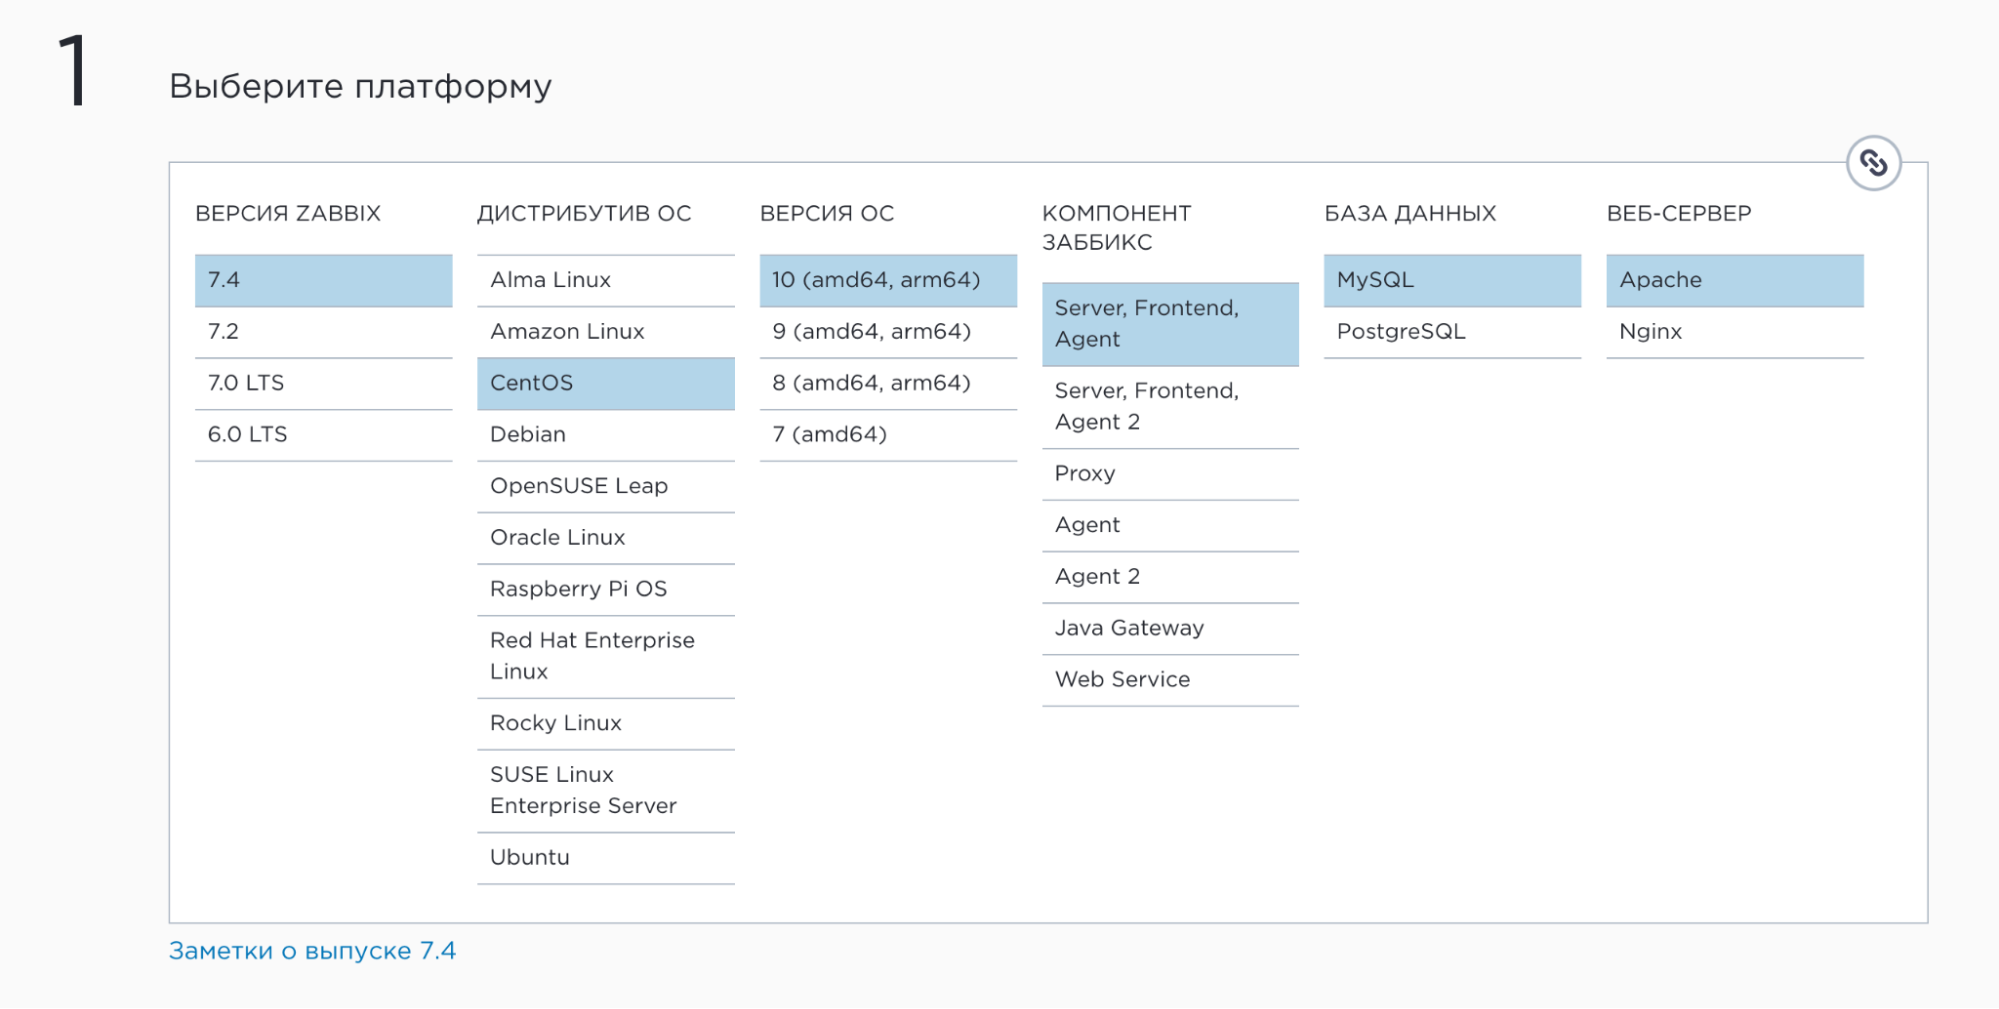Image resolution: width=1999 pixels, height=1009 pixels.
Task: Choose OS version 8 (amd64, arm64)
Action: [x=888, y=383]
